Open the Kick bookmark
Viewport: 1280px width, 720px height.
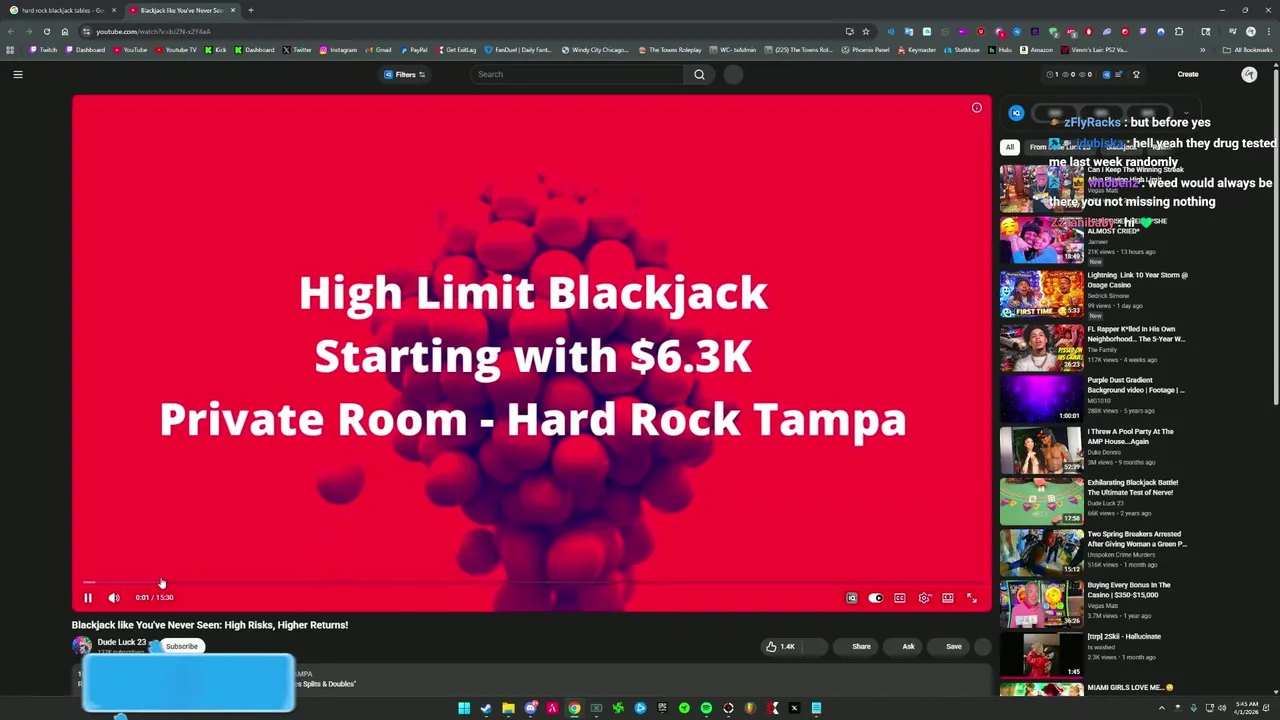tap(216, 50)
